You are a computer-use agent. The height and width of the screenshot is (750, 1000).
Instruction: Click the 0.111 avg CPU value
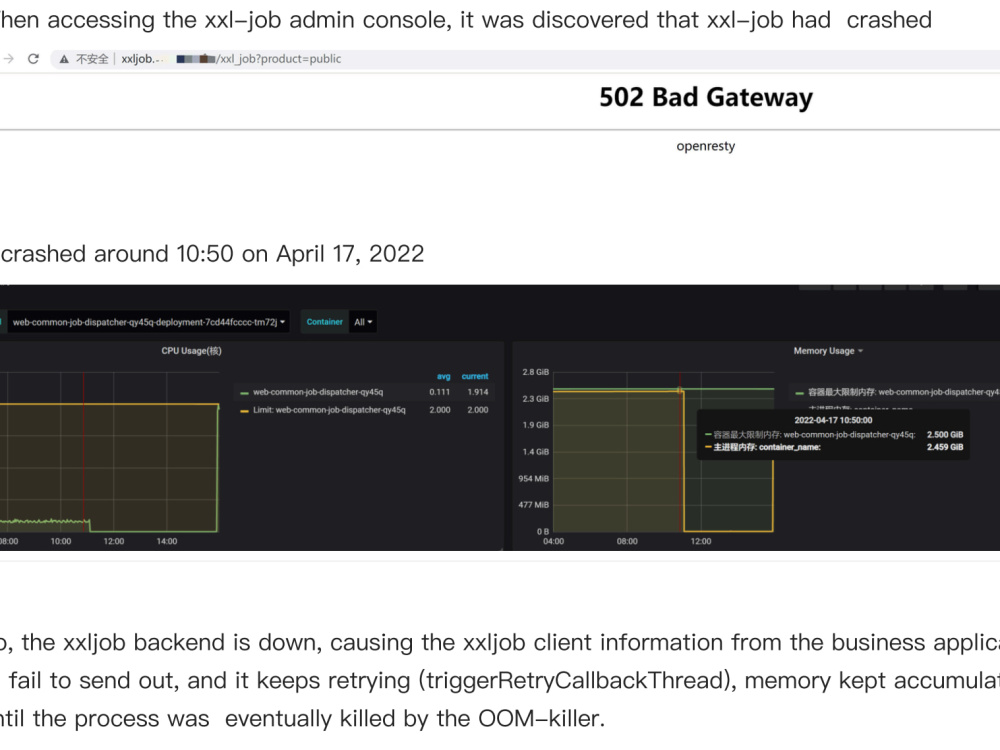click(x=439, y=392)
